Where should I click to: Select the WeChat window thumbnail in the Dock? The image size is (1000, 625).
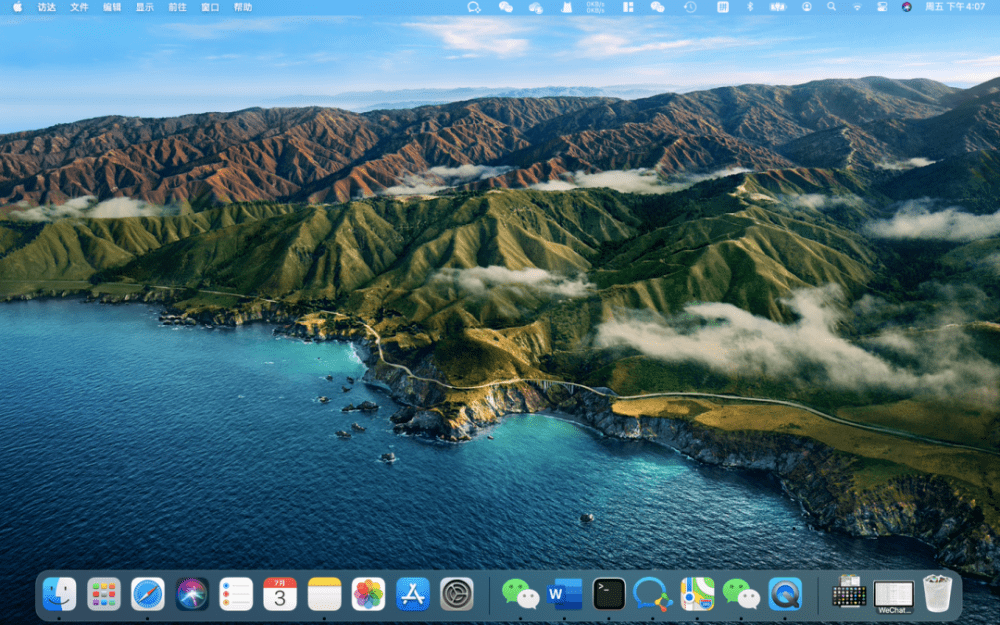(x=893, y=595)
